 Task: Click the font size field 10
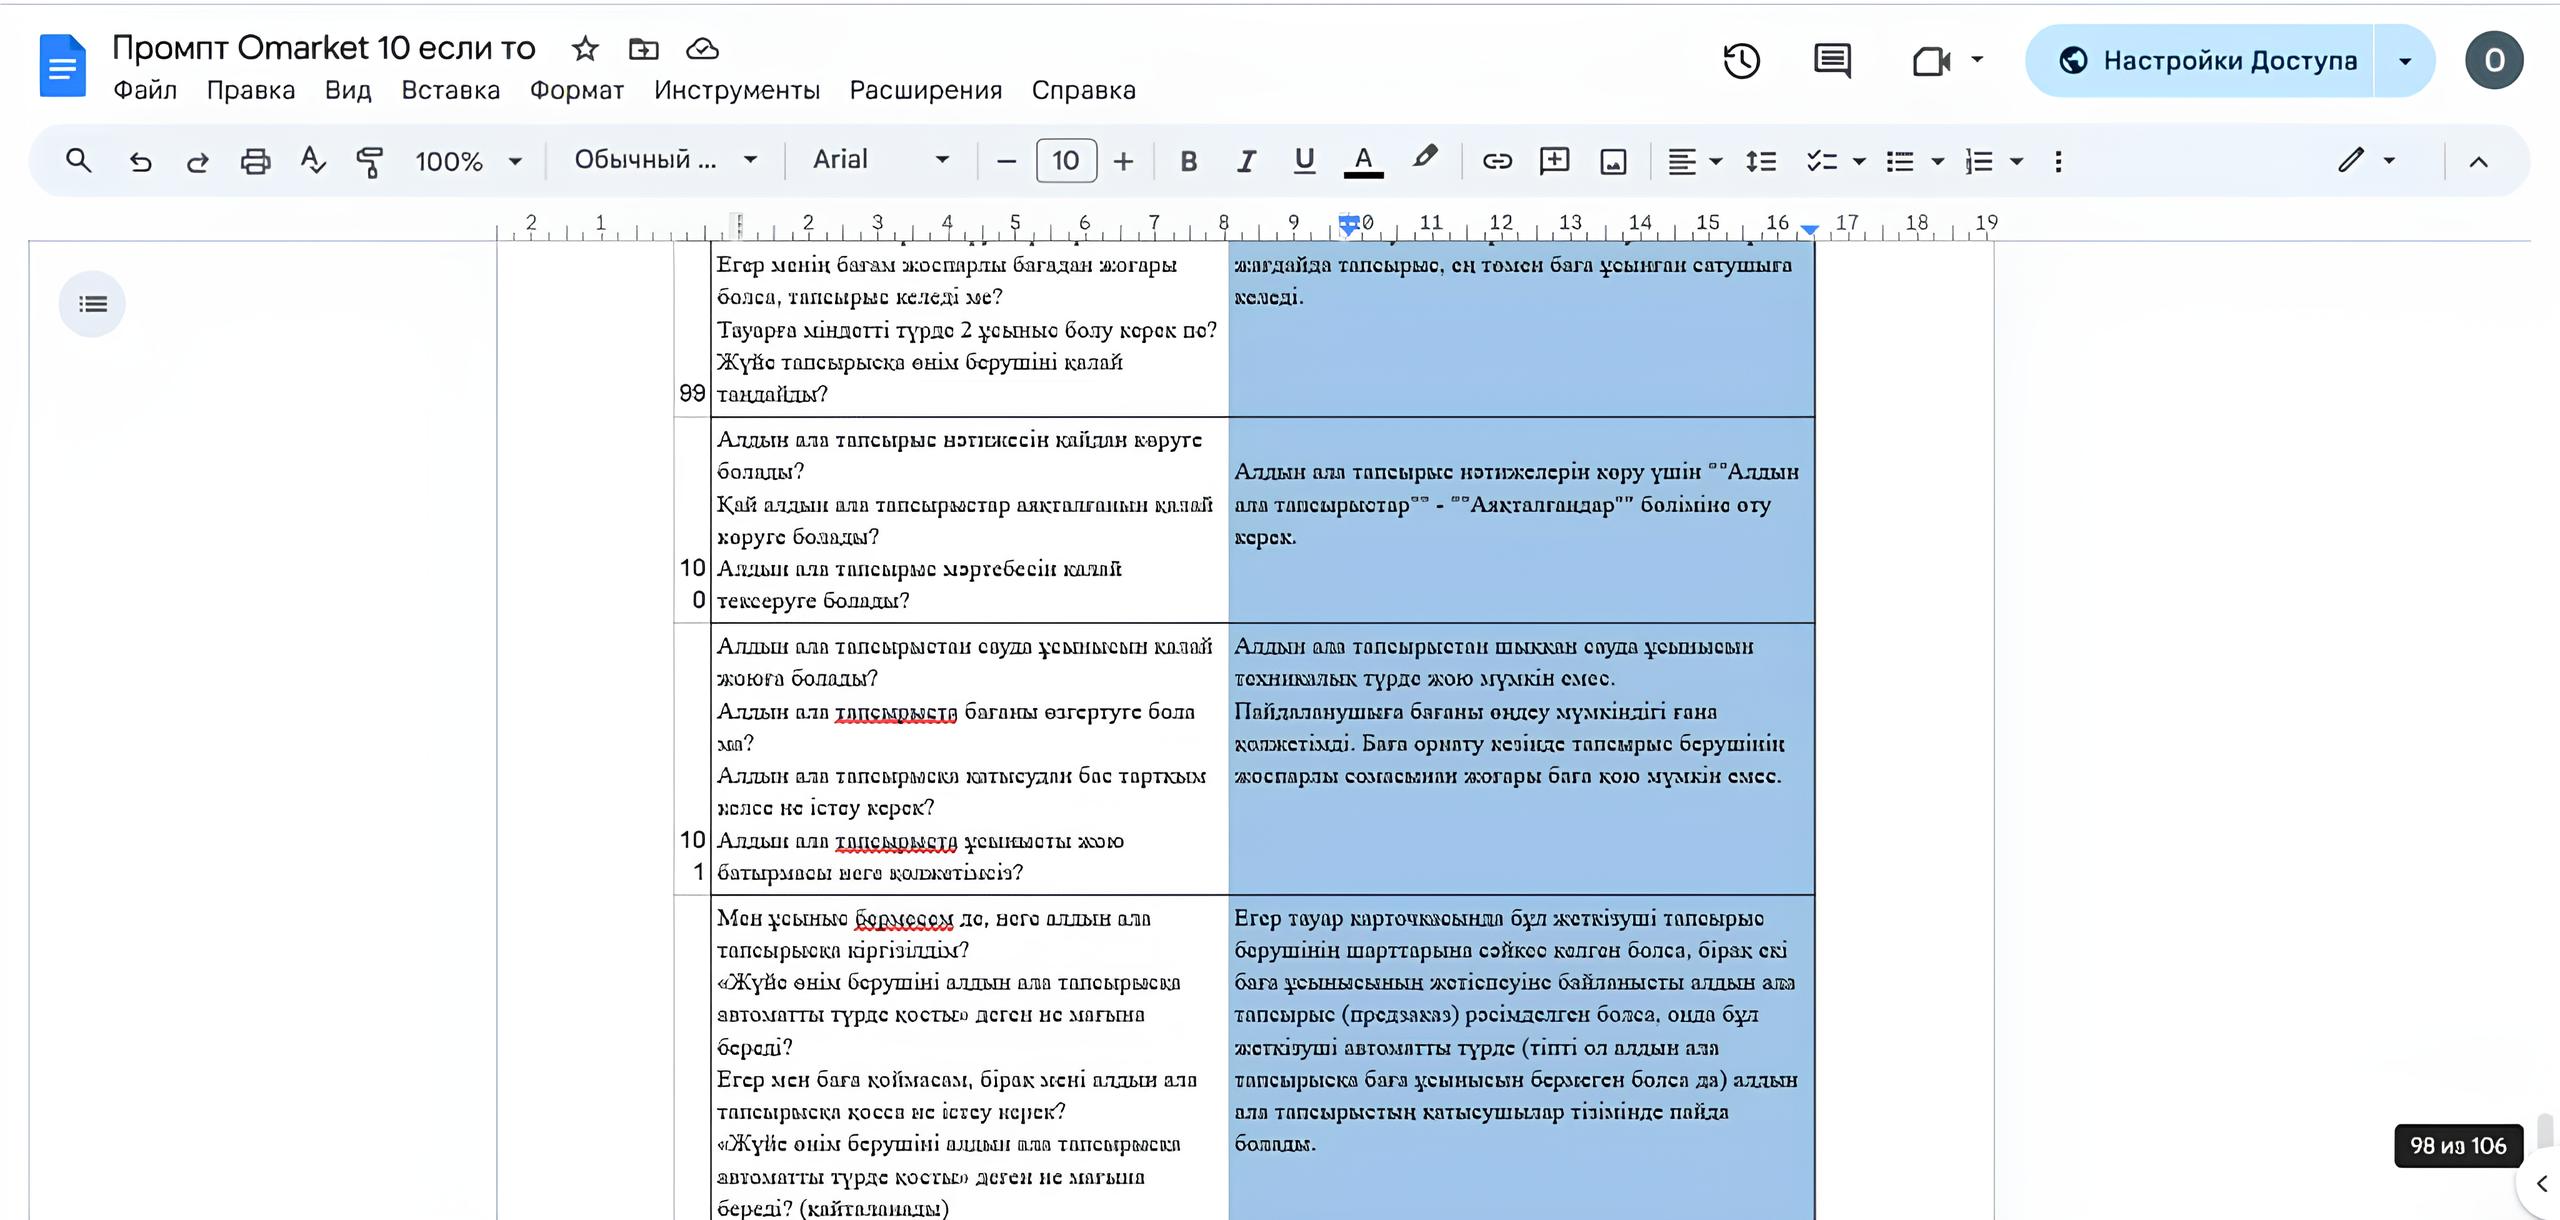(1066, 161)
